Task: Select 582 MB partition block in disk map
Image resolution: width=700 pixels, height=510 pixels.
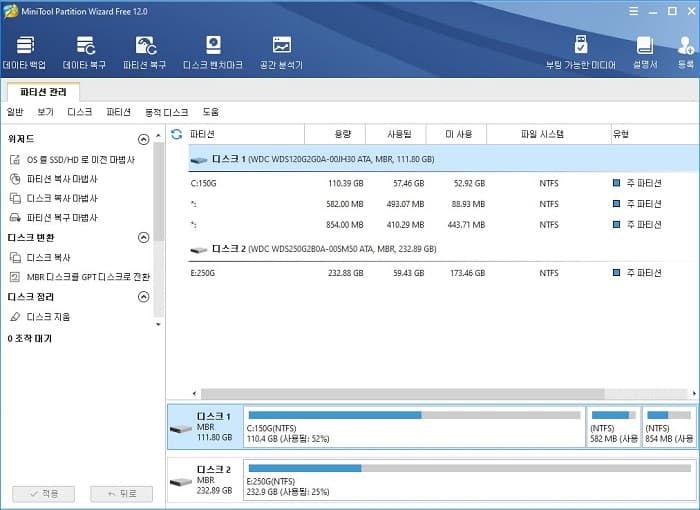Action: pos(613,427)
